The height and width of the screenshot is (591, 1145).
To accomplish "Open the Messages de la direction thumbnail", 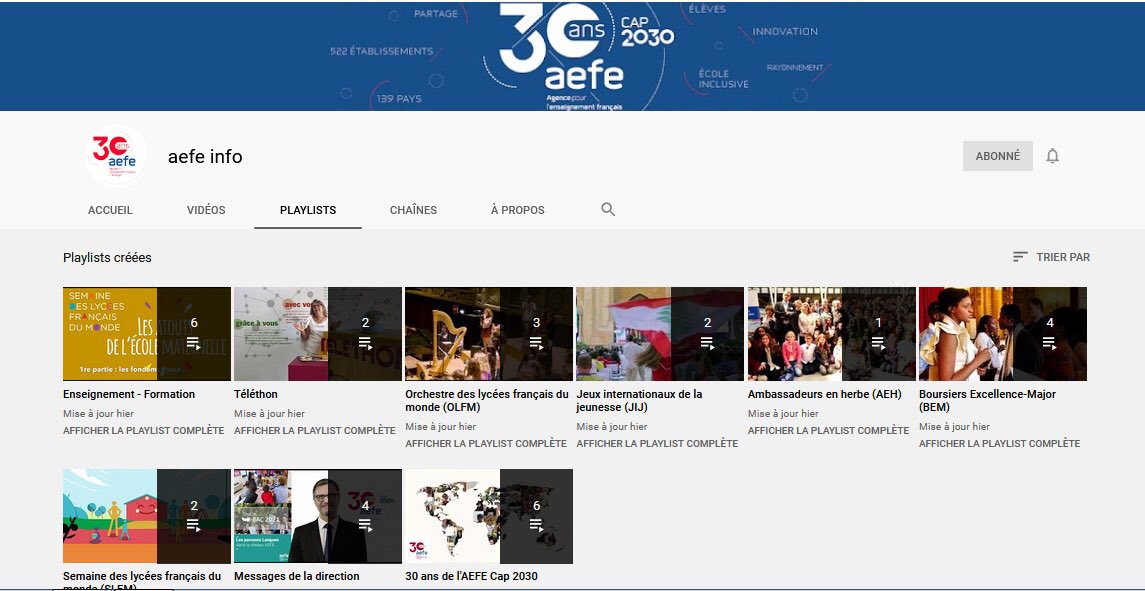I will click(318, 516).
